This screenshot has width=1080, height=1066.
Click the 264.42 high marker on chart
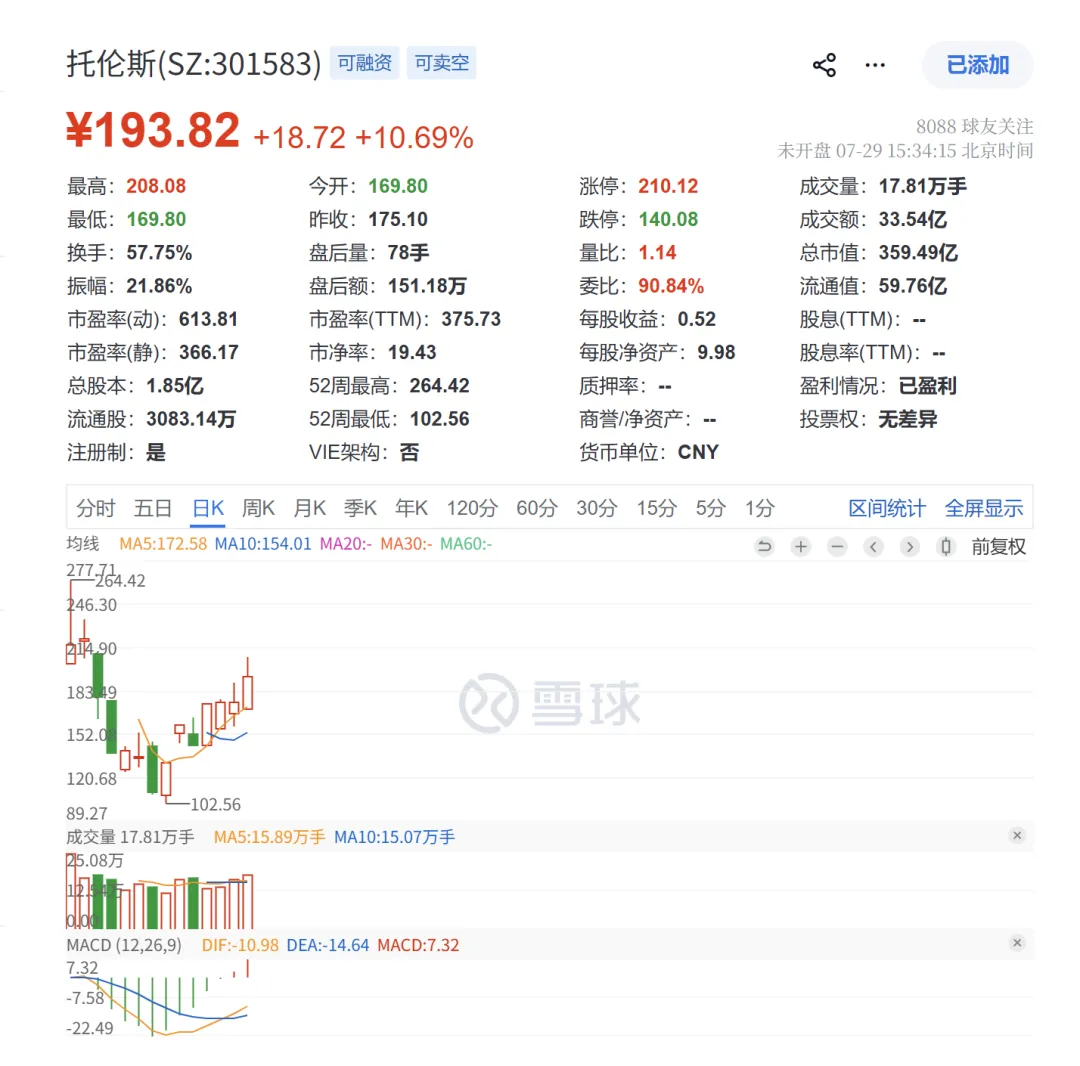point(121,581)
